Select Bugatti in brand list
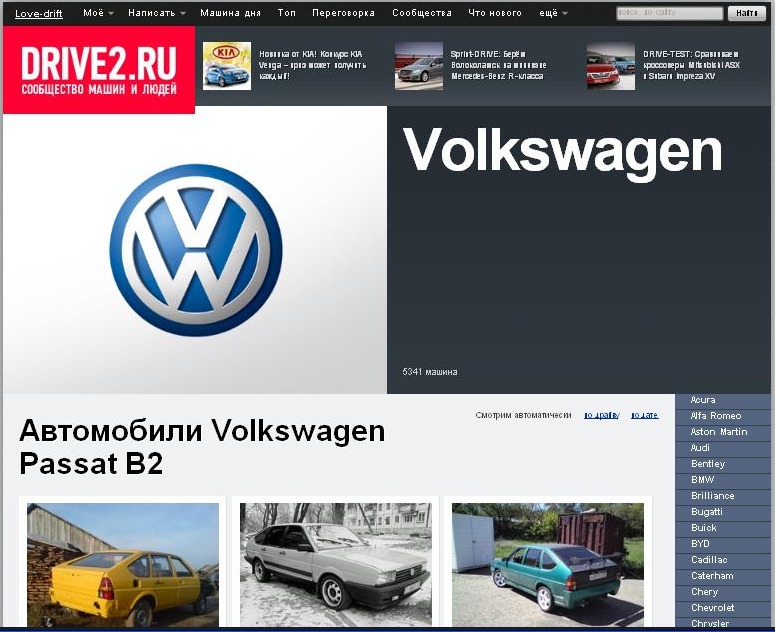 [707, 512]
